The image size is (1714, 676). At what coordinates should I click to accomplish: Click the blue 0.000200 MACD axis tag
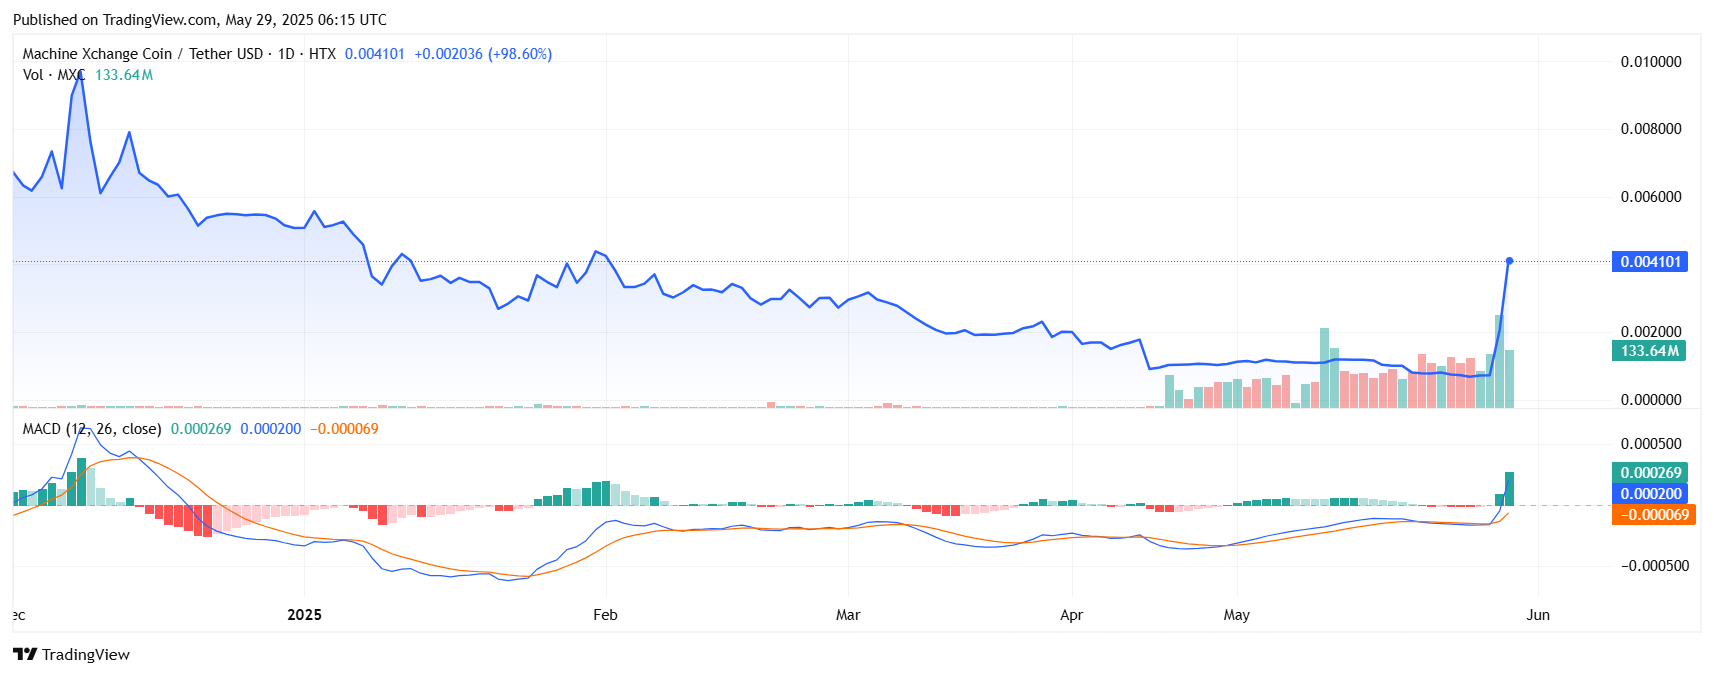pos(1650,494)
